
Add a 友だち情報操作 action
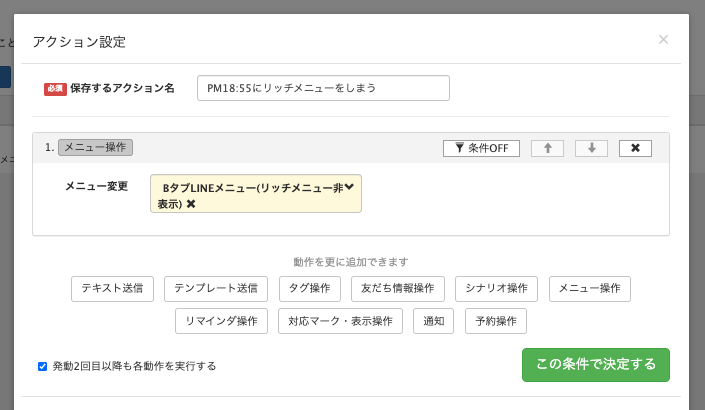pos(397,288)
